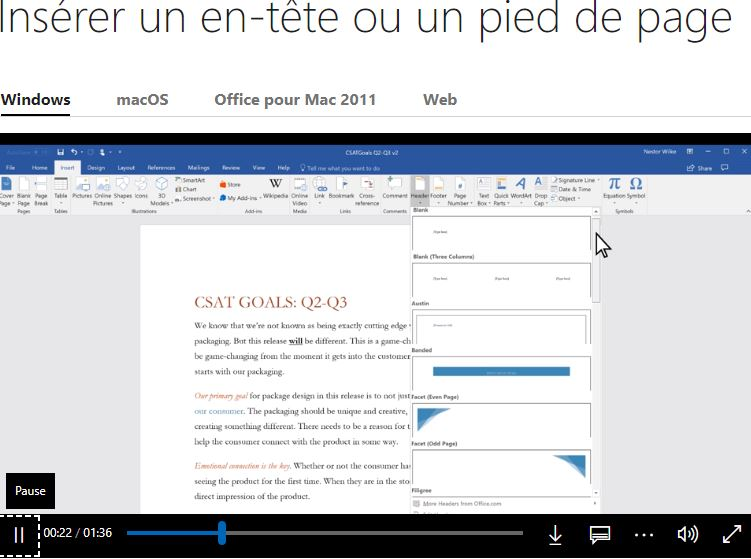Screen dimensions: 751x559
Task: Insert a new Comment
Action: coord(395,188)
